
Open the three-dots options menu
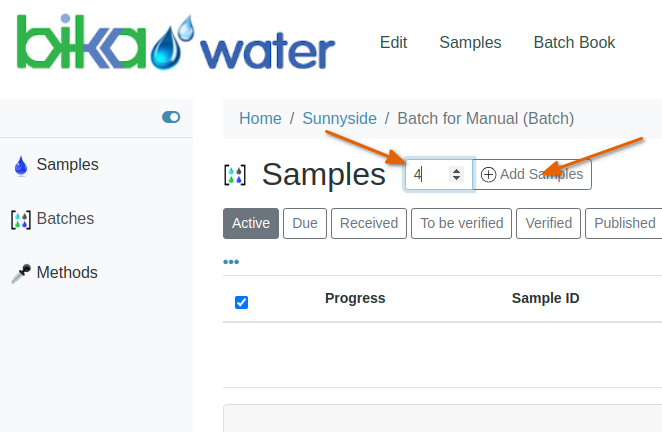(x=231, y=262)
